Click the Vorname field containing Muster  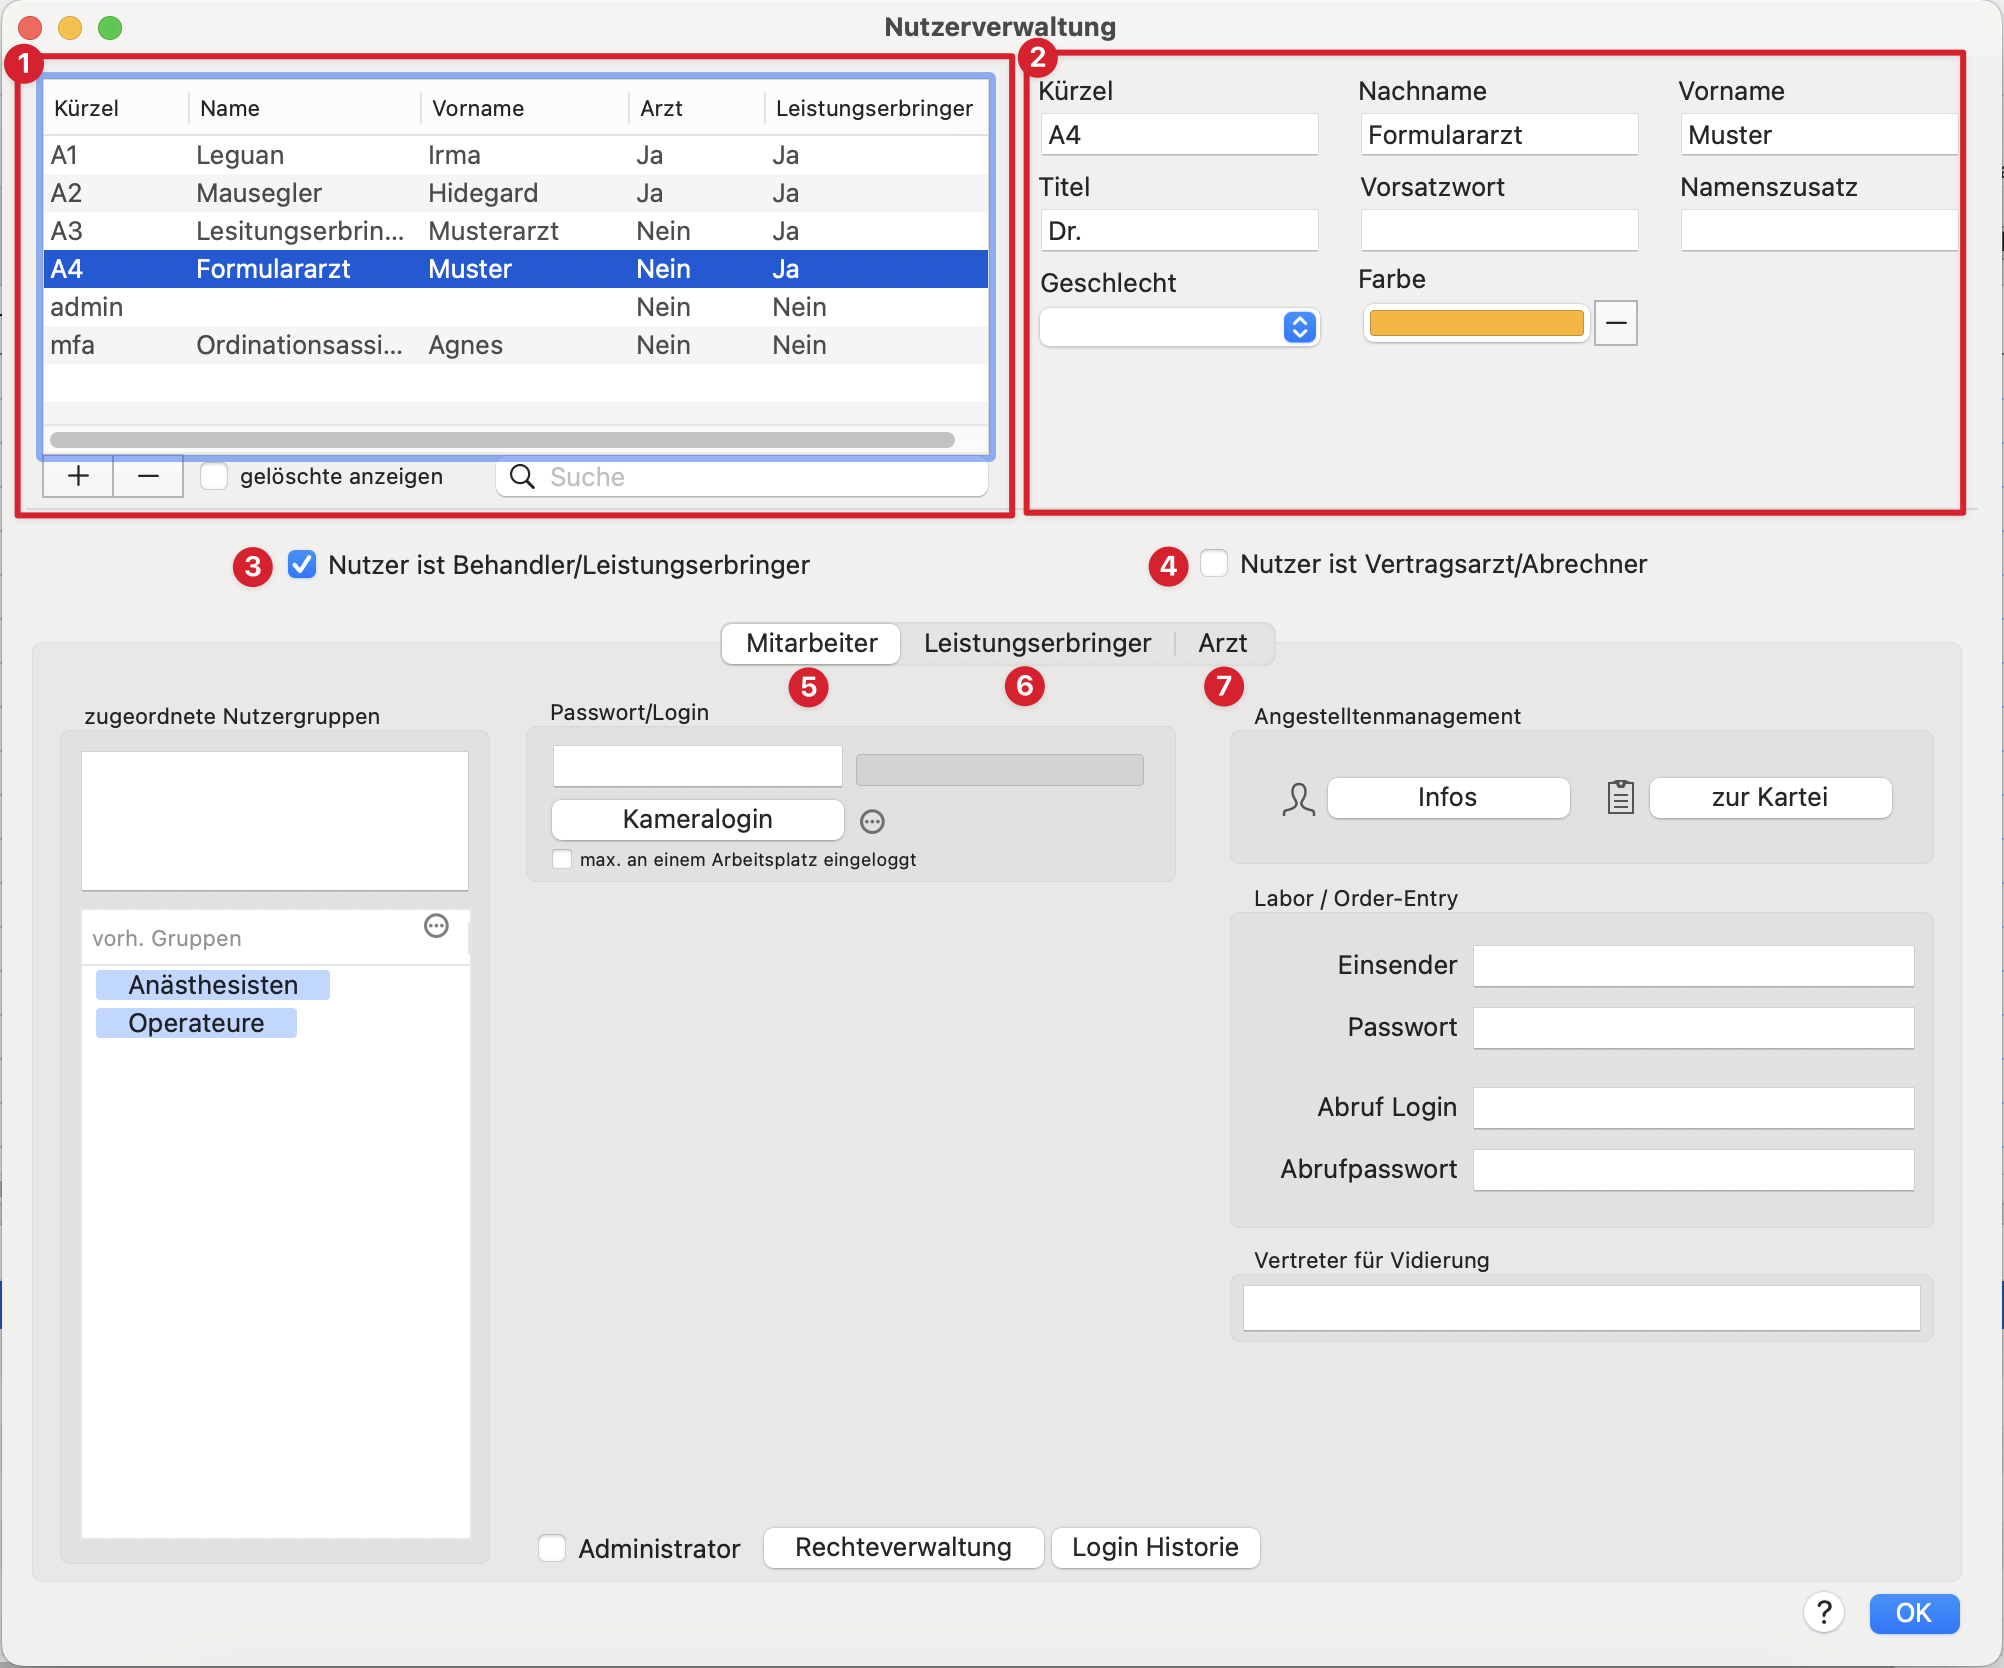tap(1819, 134)
